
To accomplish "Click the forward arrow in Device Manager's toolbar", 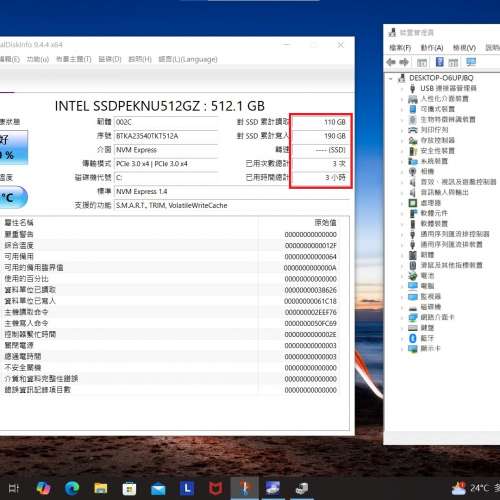I will (404, 62).
